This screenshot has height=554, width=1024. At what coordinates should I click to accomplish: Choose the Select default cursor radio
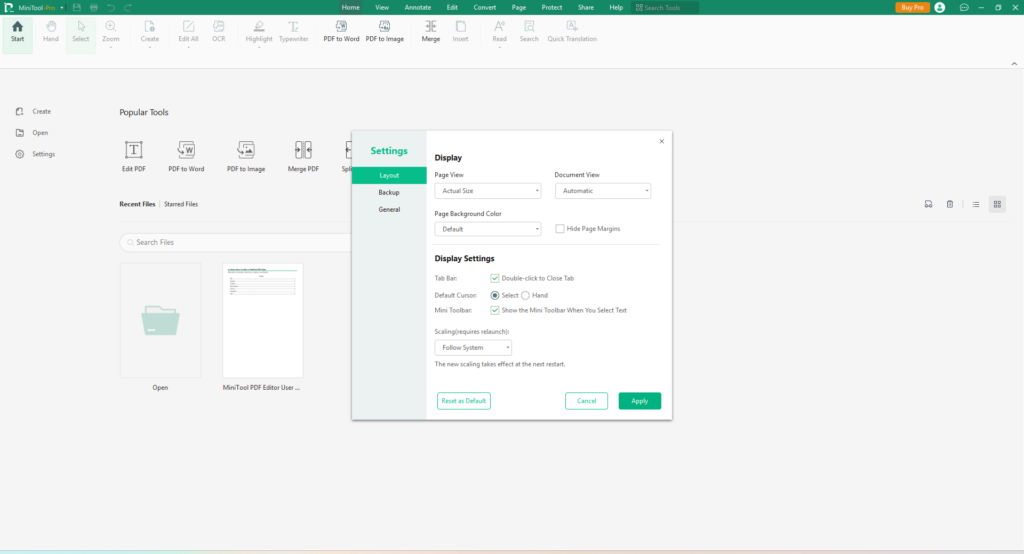[x=495, y=295]
